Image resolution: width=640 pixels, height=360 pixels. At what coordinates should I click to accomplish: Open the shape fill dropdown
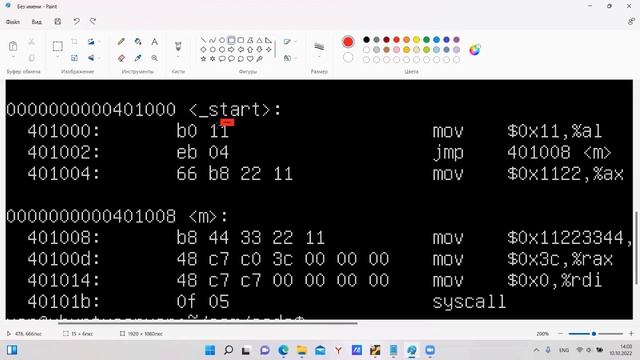289,58
